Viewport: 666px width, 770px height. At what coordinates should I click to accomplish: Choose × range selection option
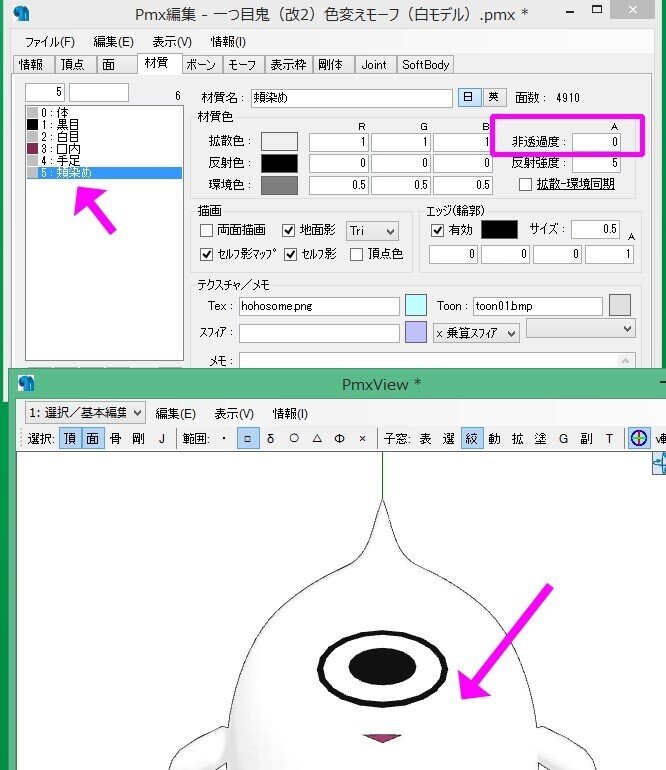(362, 438)
